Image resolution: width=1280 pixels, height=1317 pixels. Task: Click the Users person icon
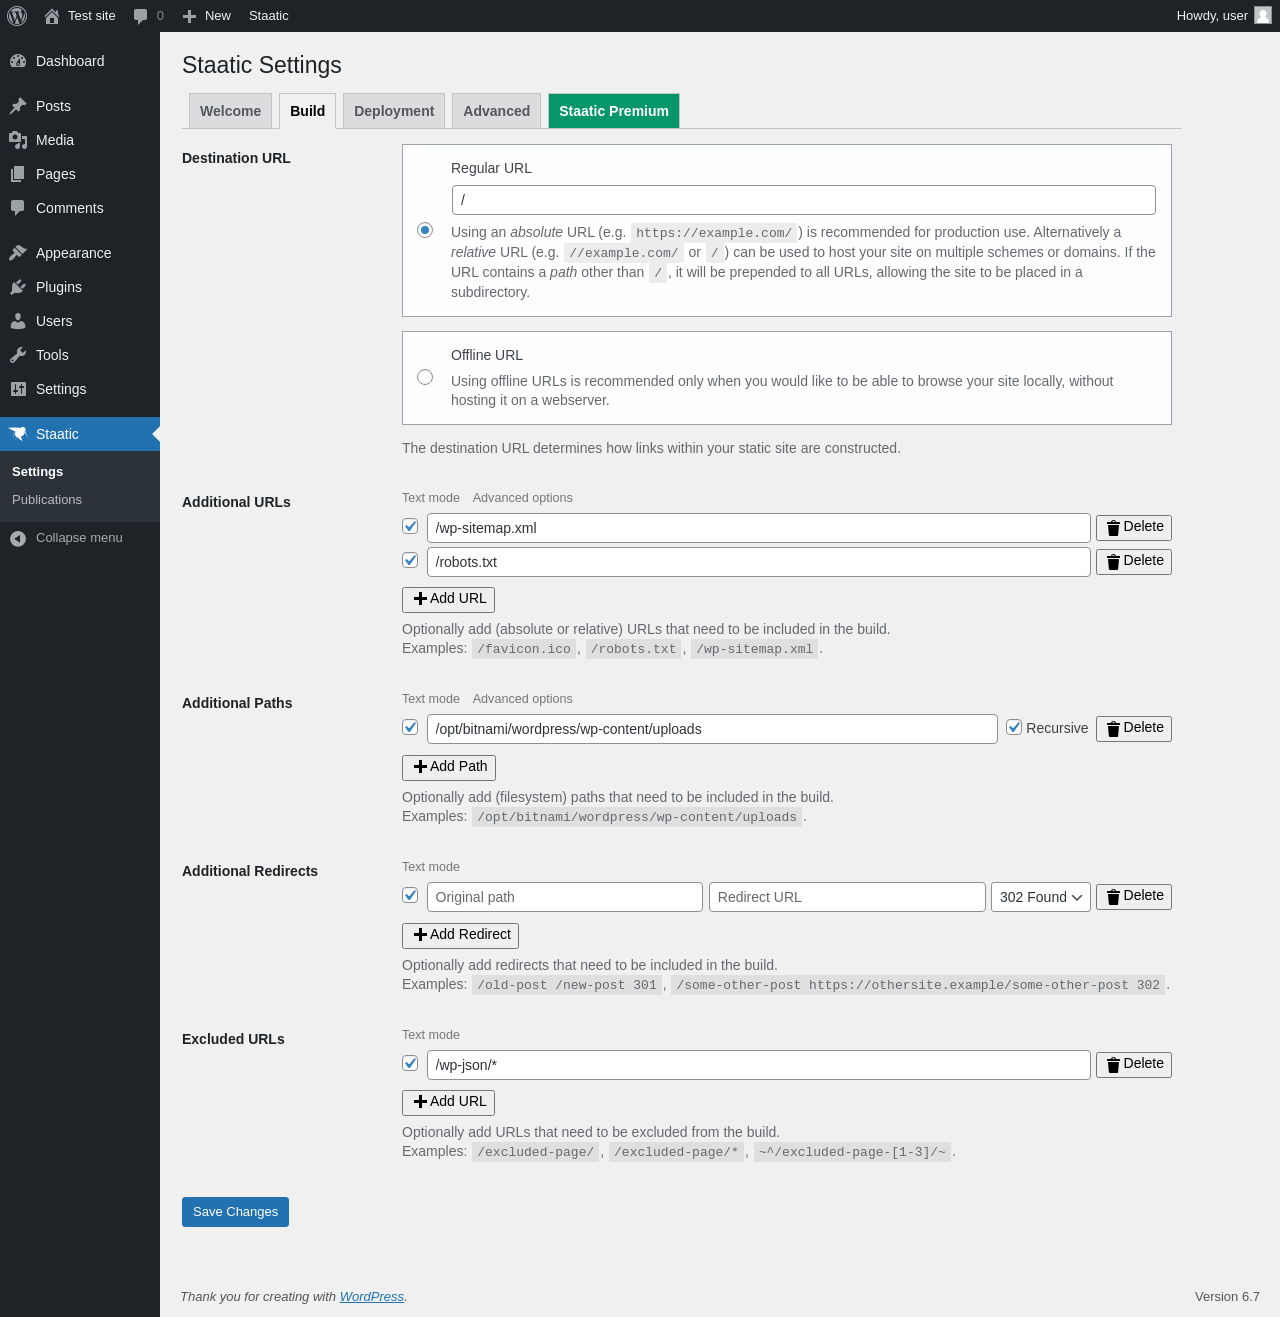(x=18, y=321)
